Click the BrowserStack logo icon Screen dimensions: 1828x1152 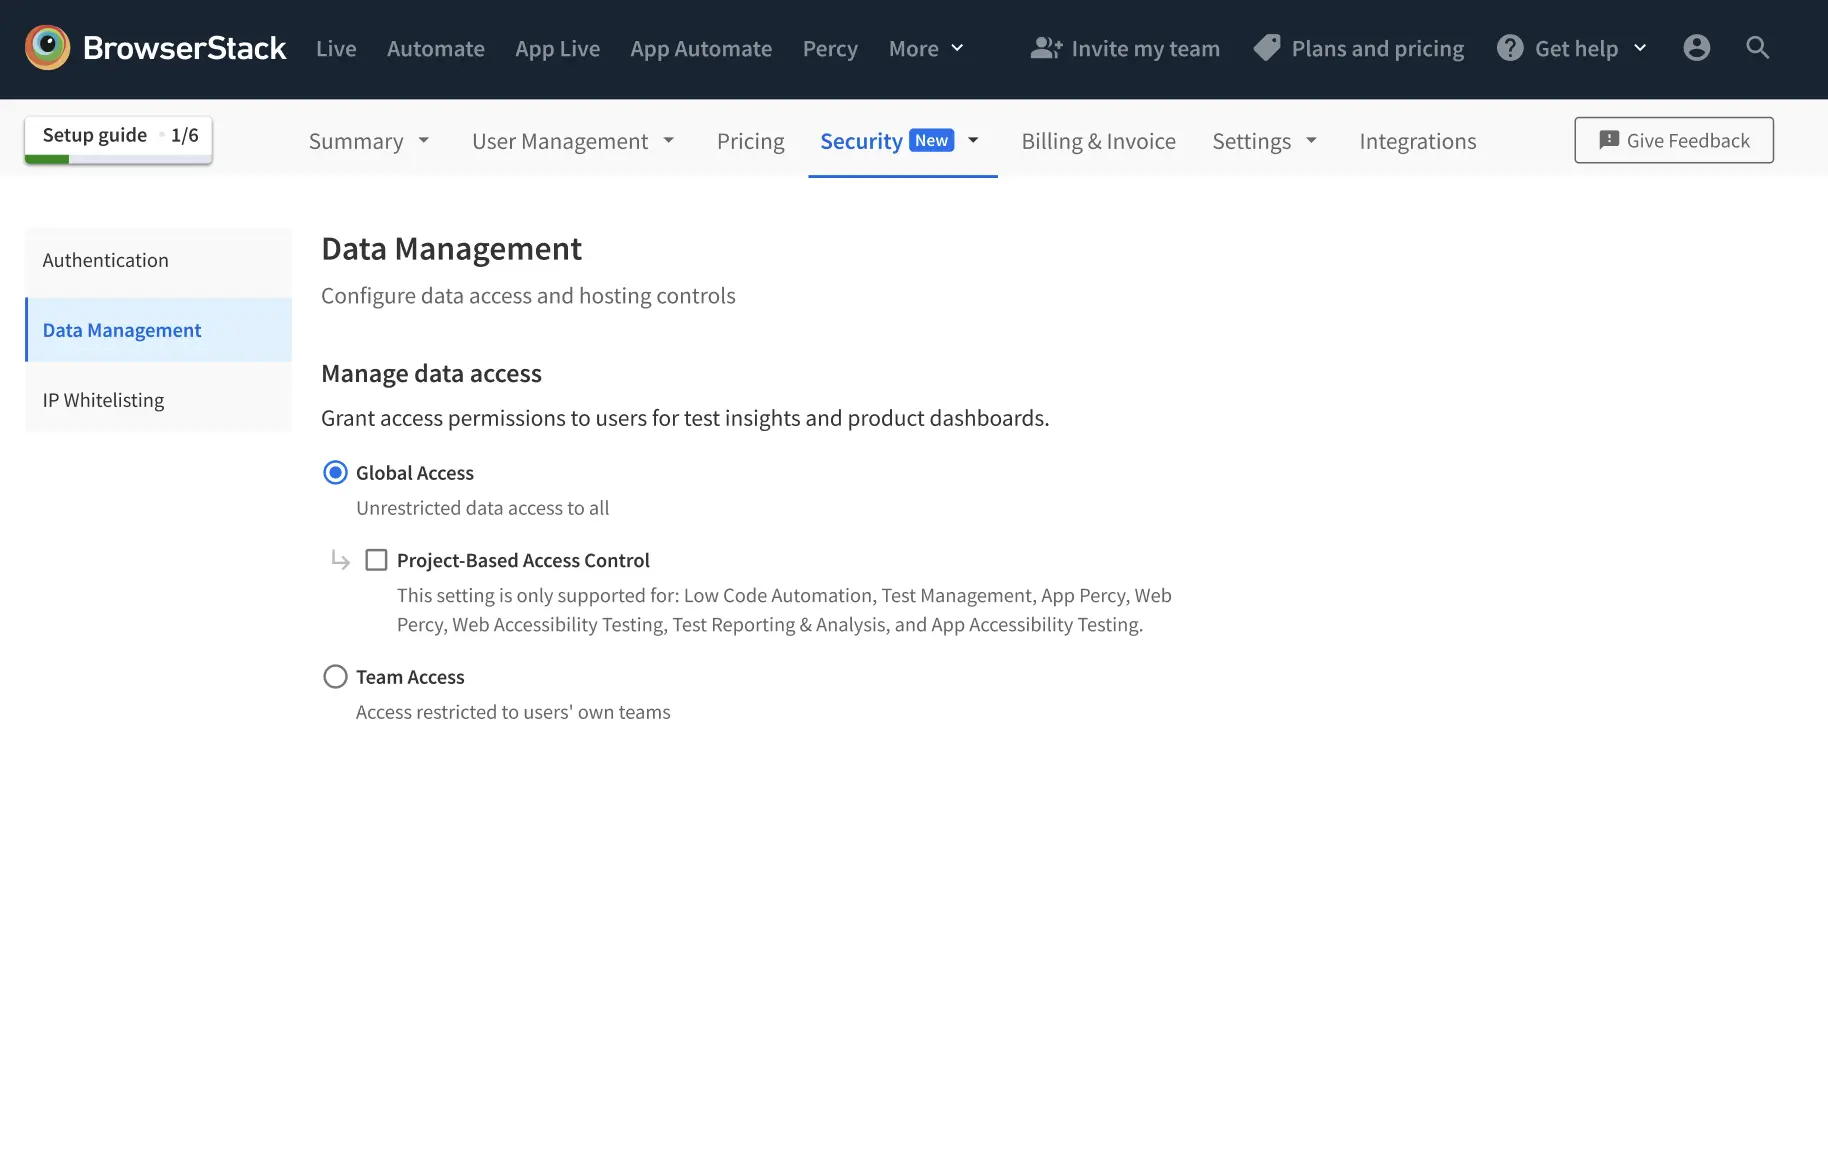tap(47, 48)
